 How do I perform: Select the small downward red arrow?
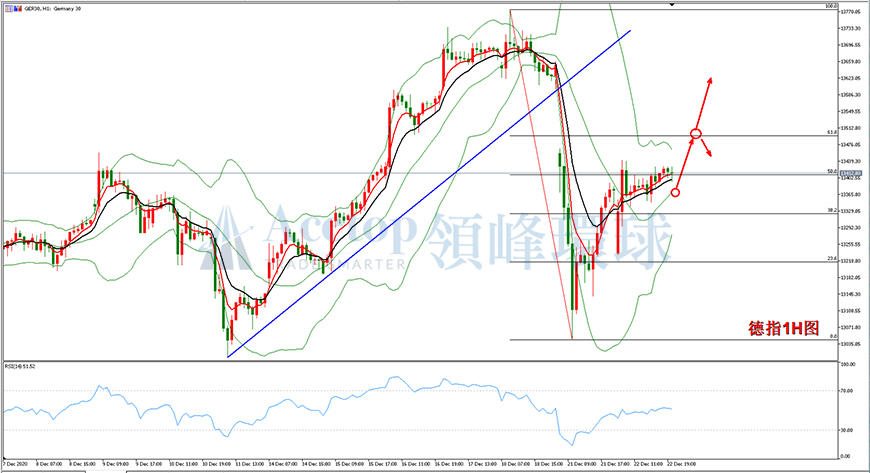[x=706, y=148]
